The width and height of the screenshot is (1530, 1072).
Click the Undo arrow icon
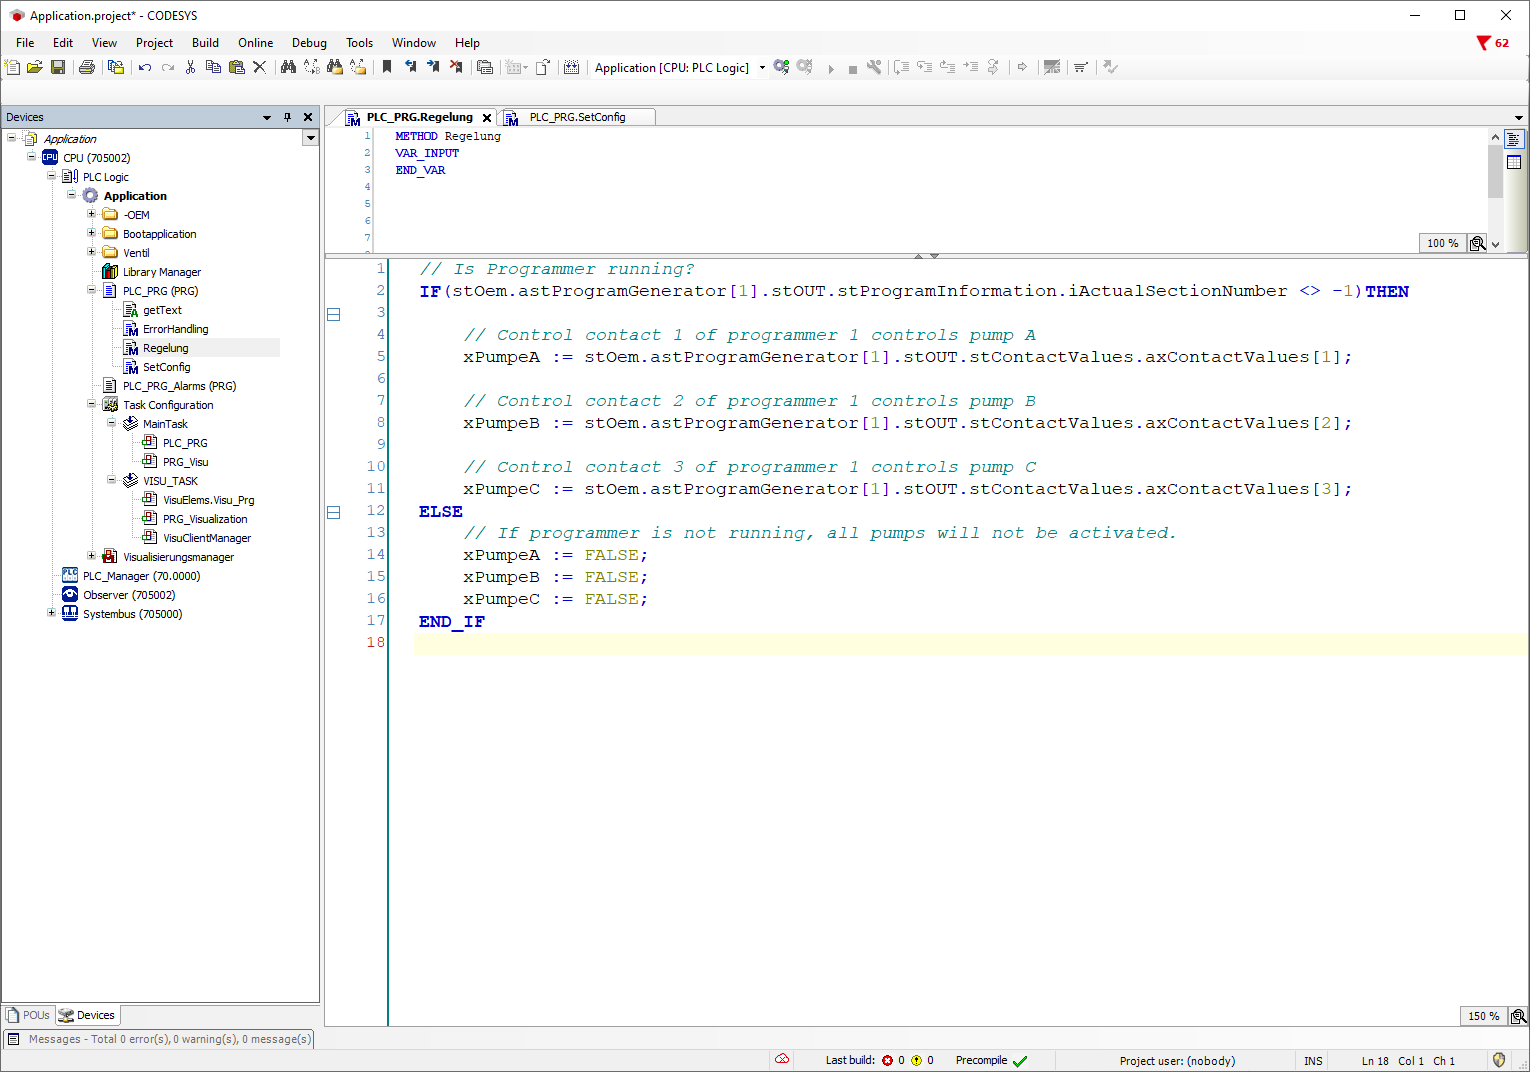click(x=145, y=67)
